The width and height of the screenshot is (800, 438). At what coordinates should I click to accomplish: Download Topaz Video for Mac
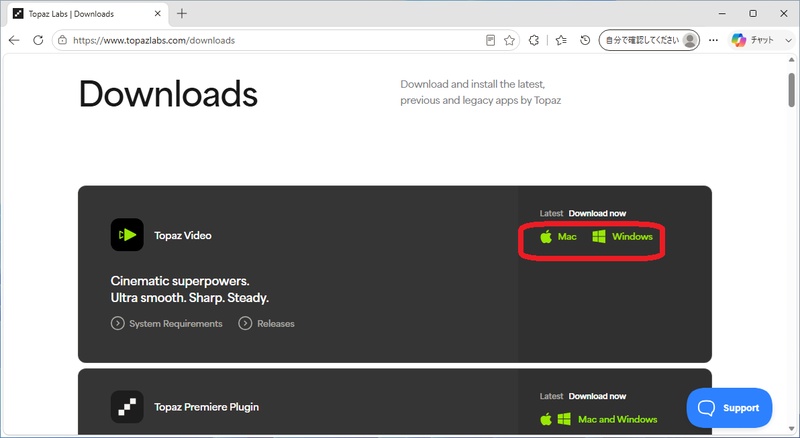coord(567,236)
